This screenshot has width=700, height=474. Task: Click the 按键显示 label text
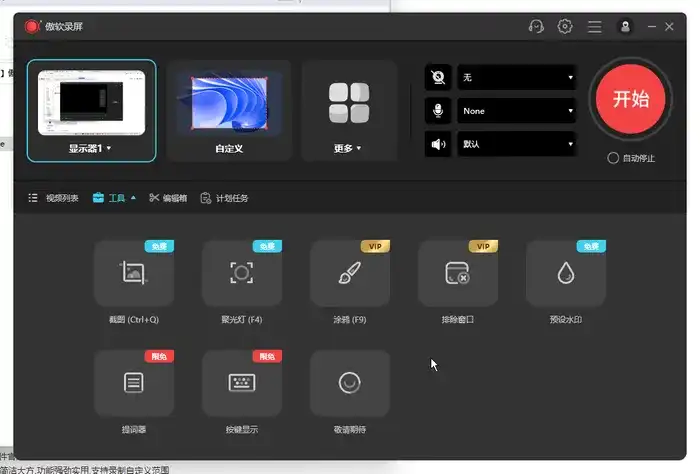[242, 429]
